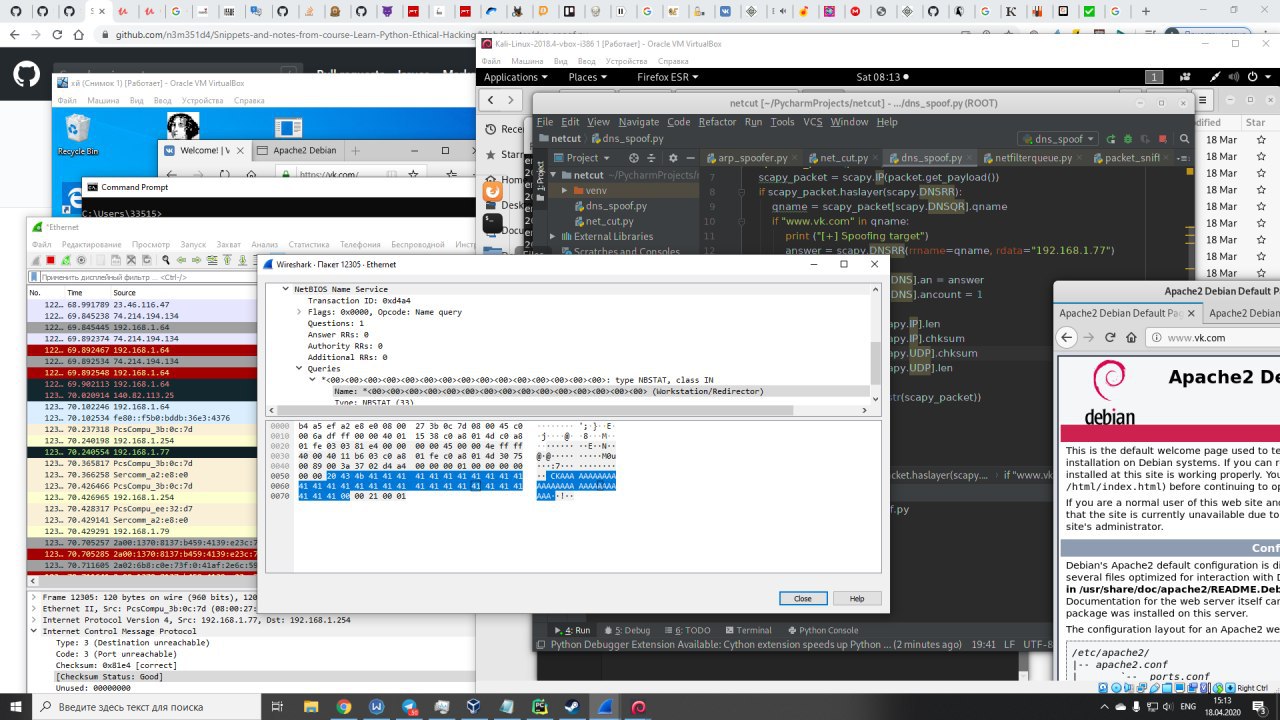Image resolution: width=1280 pixels, height=720 pixels.
Task: Go to next packet green right arrow
Action: (x=196, y=260)
